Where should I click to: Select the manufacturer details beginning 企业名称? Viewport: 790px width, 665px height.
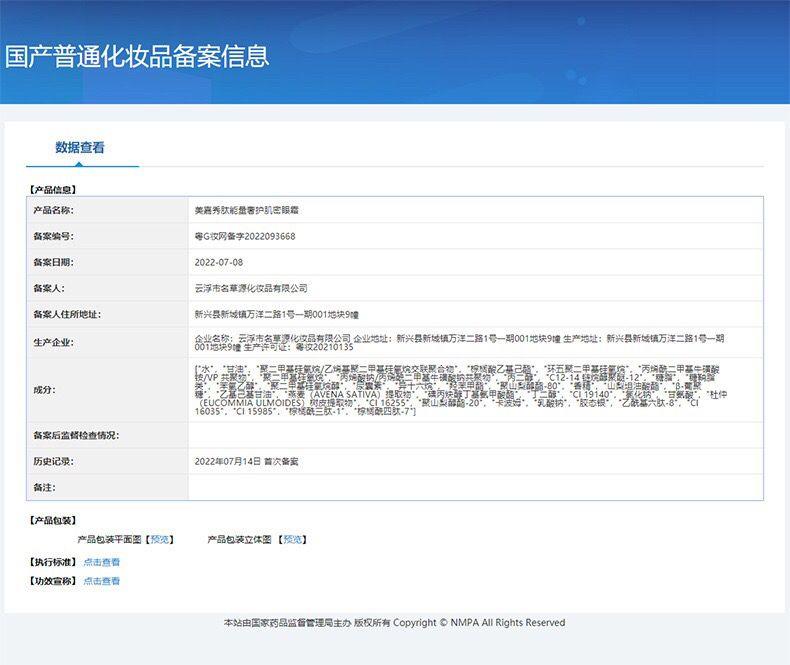point(459,343)
